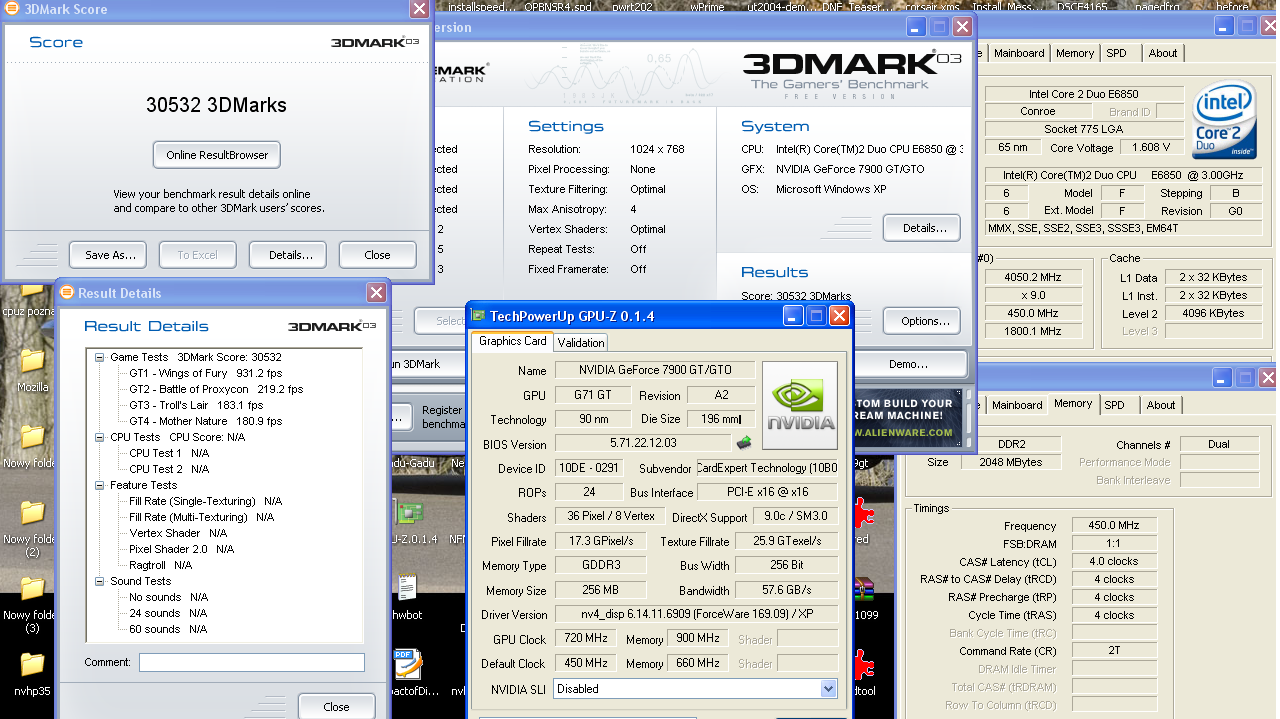Collapse the CPU Tests tree node
This screenshot has width=1280, height=719.
coord(100,437)
